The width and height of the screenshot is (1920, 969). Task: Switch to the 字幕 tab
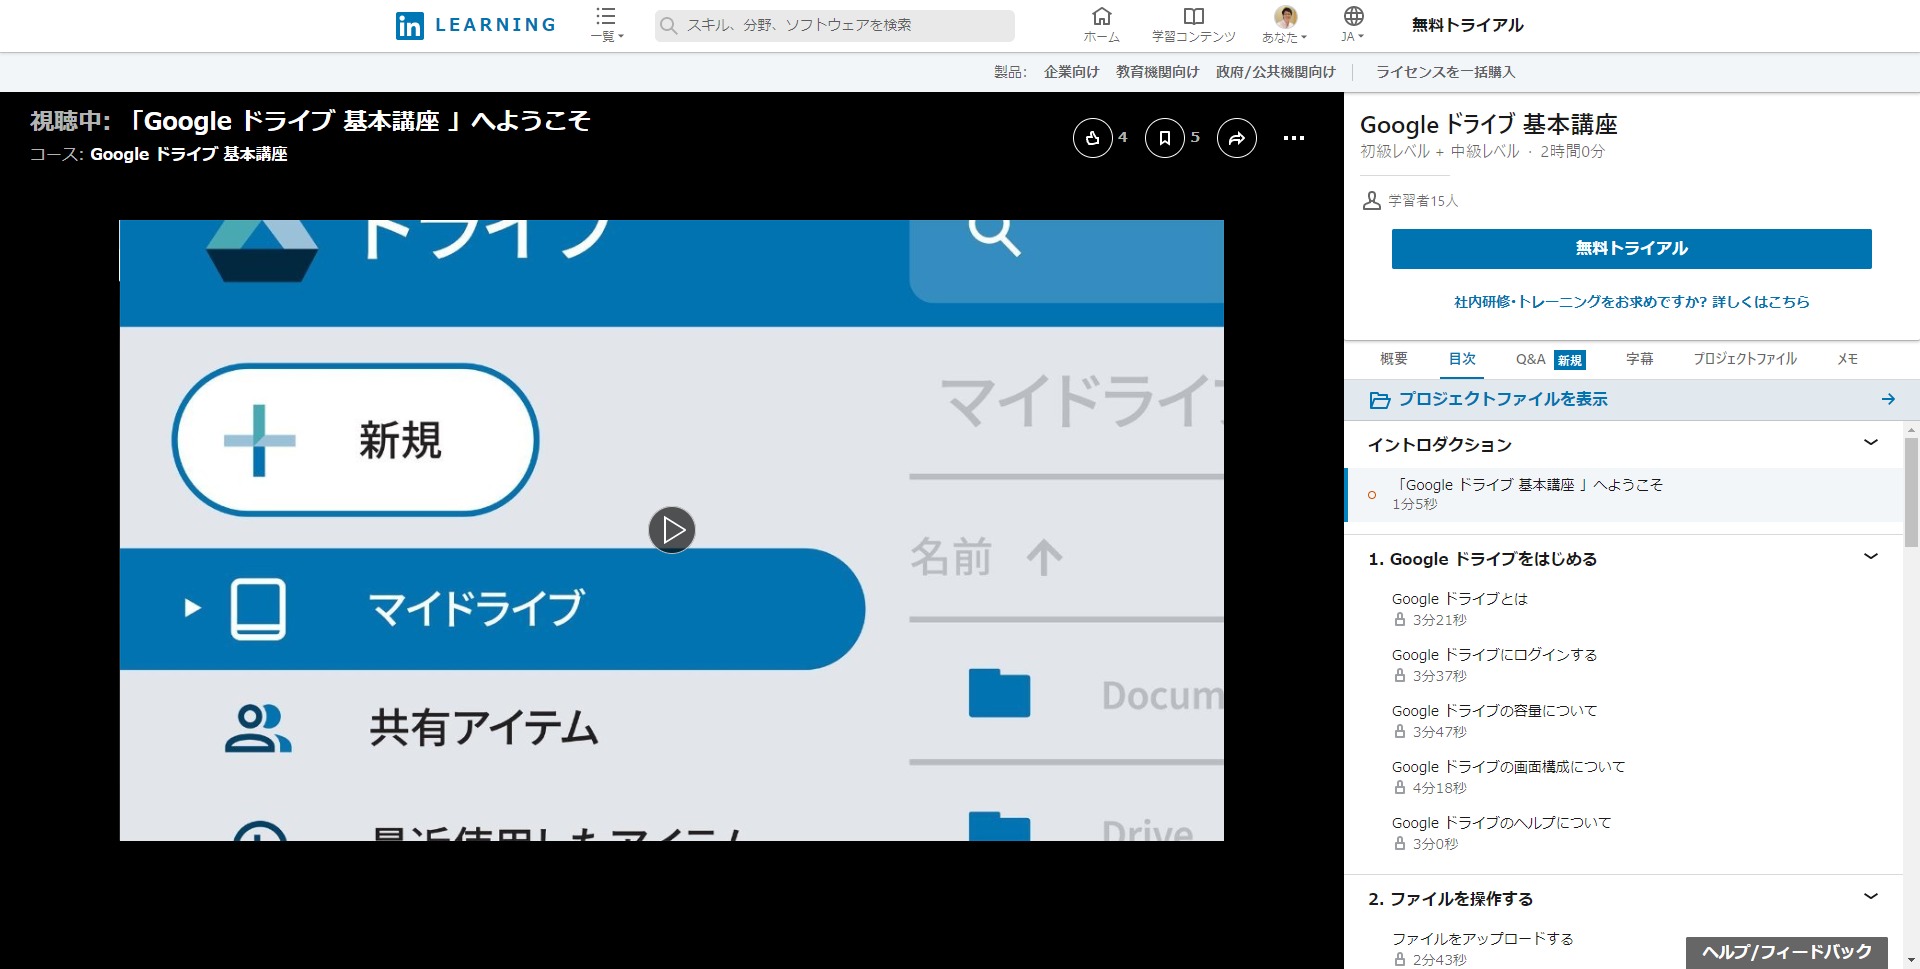[1639, 358]
